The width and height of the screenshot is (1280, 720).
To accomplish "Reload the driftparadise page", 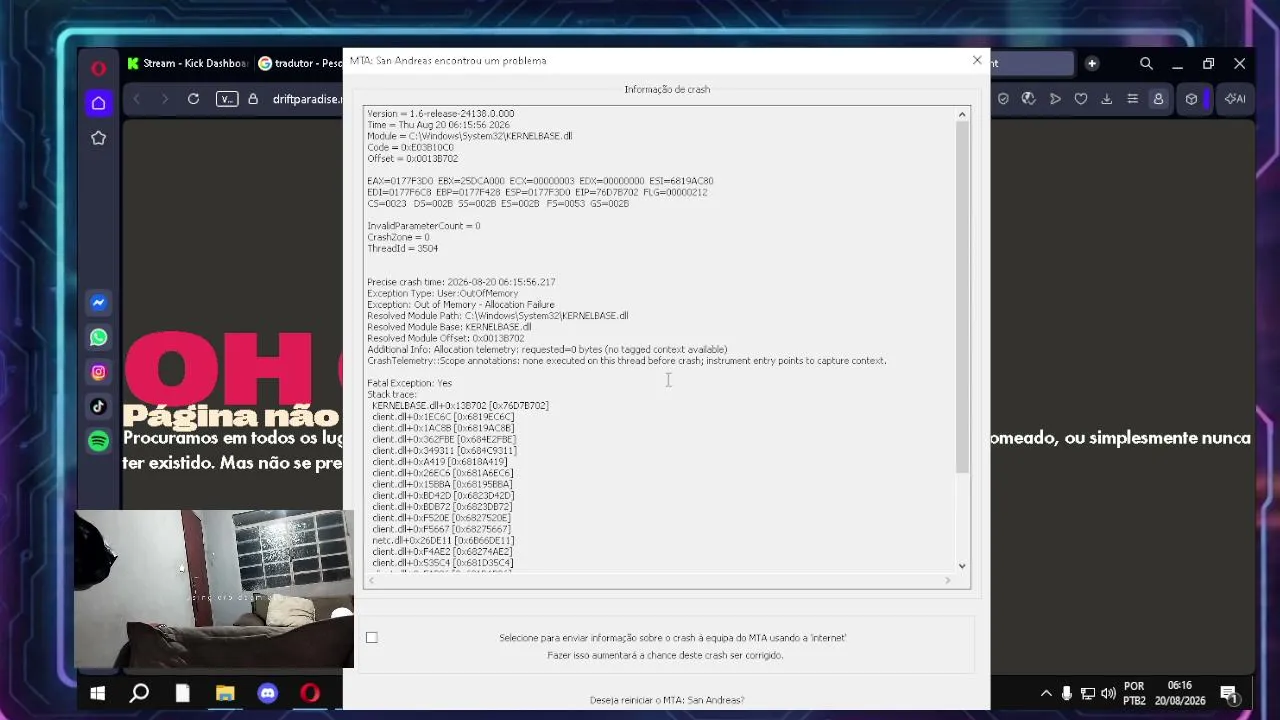I will coord(193,99).
